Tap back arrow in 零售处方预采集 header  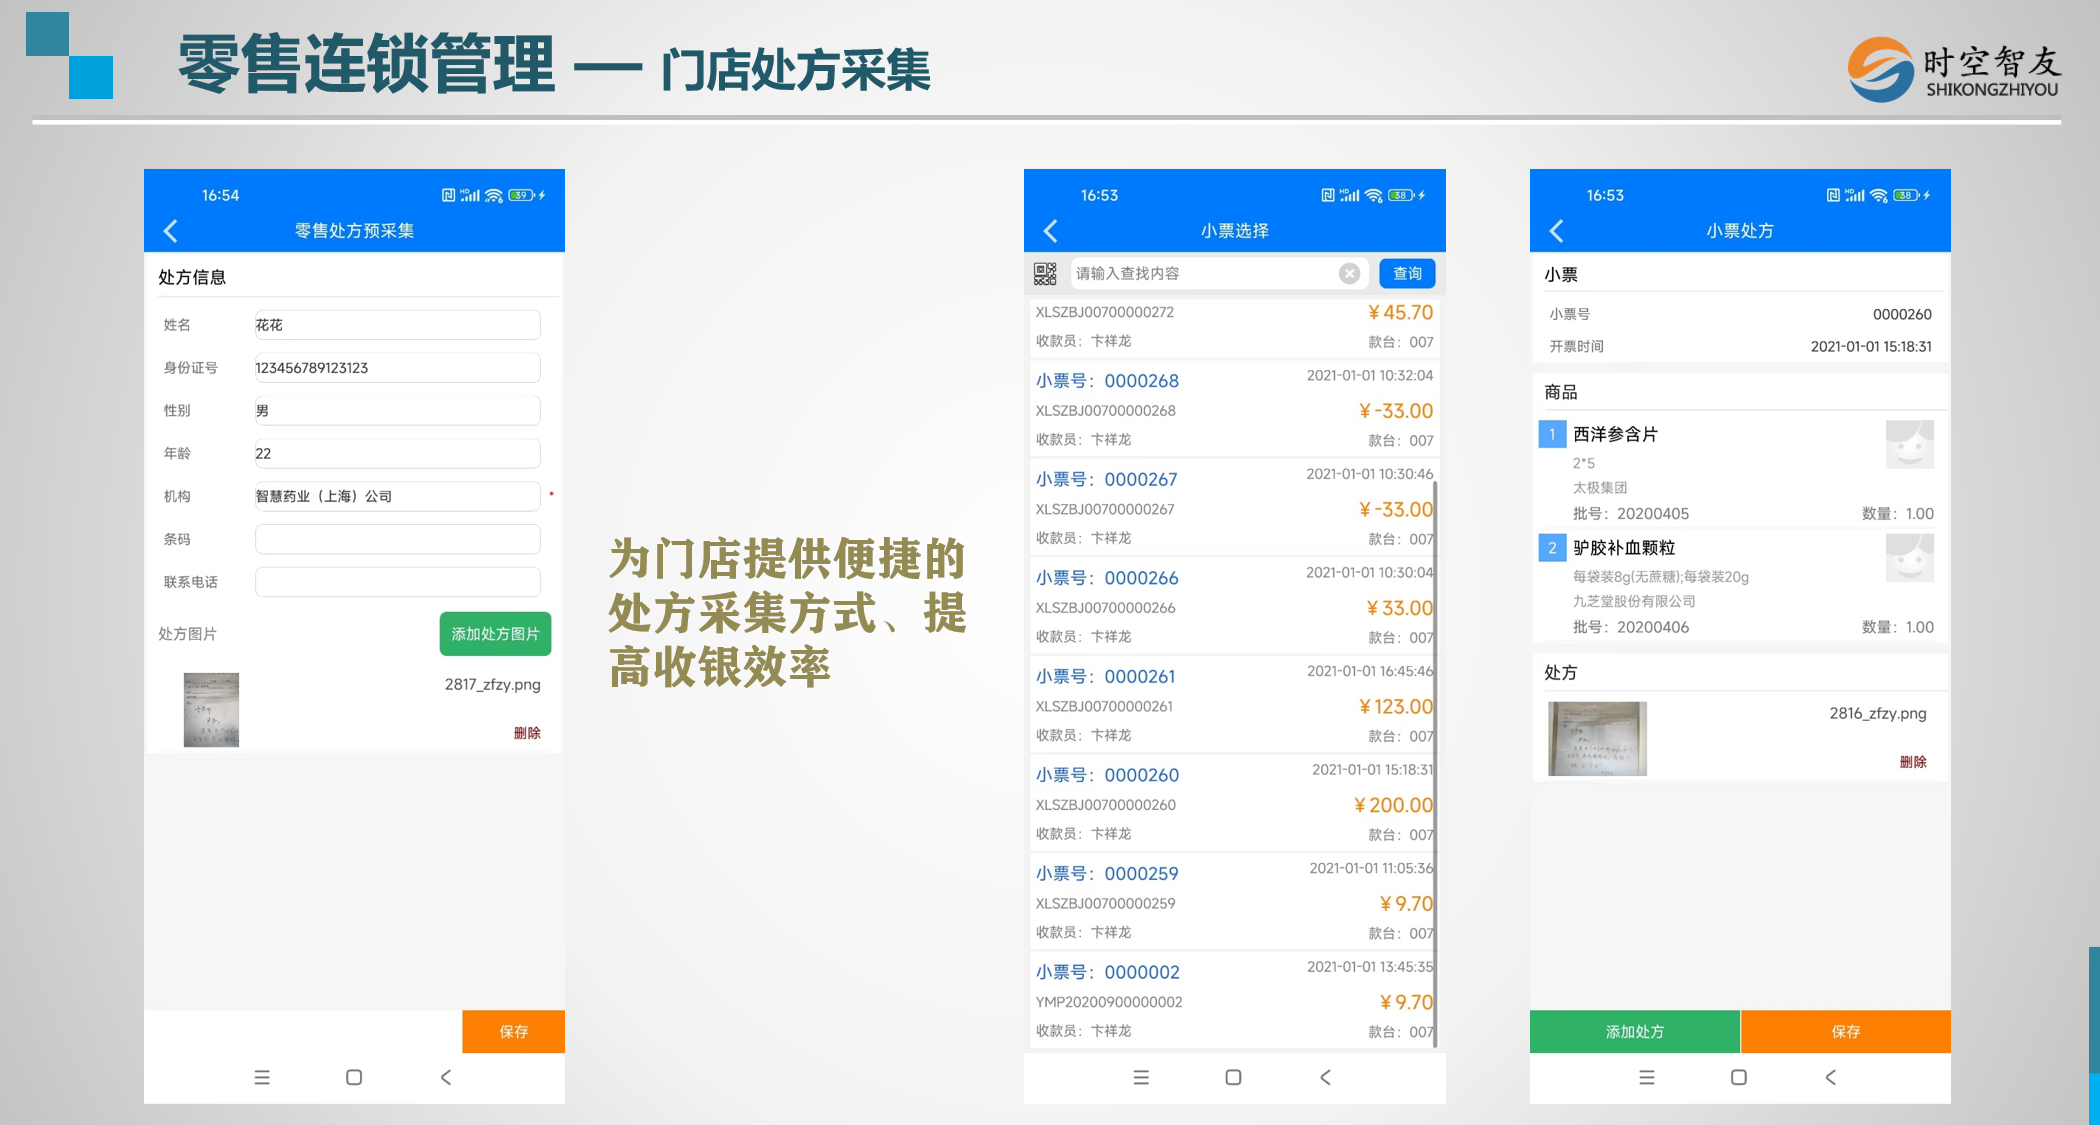pyautogui.click(x=171, y=231)
